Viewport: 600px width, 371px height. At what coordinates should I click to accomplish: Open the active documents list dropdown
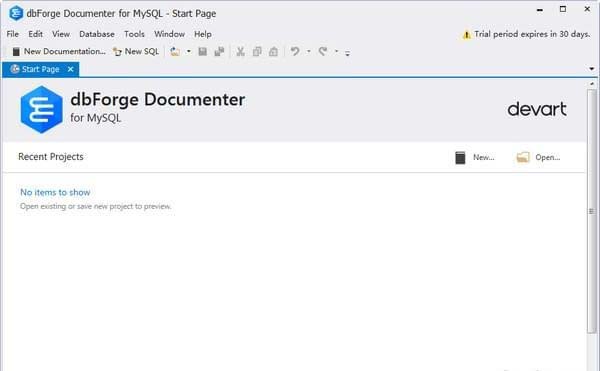click(592, 69)
